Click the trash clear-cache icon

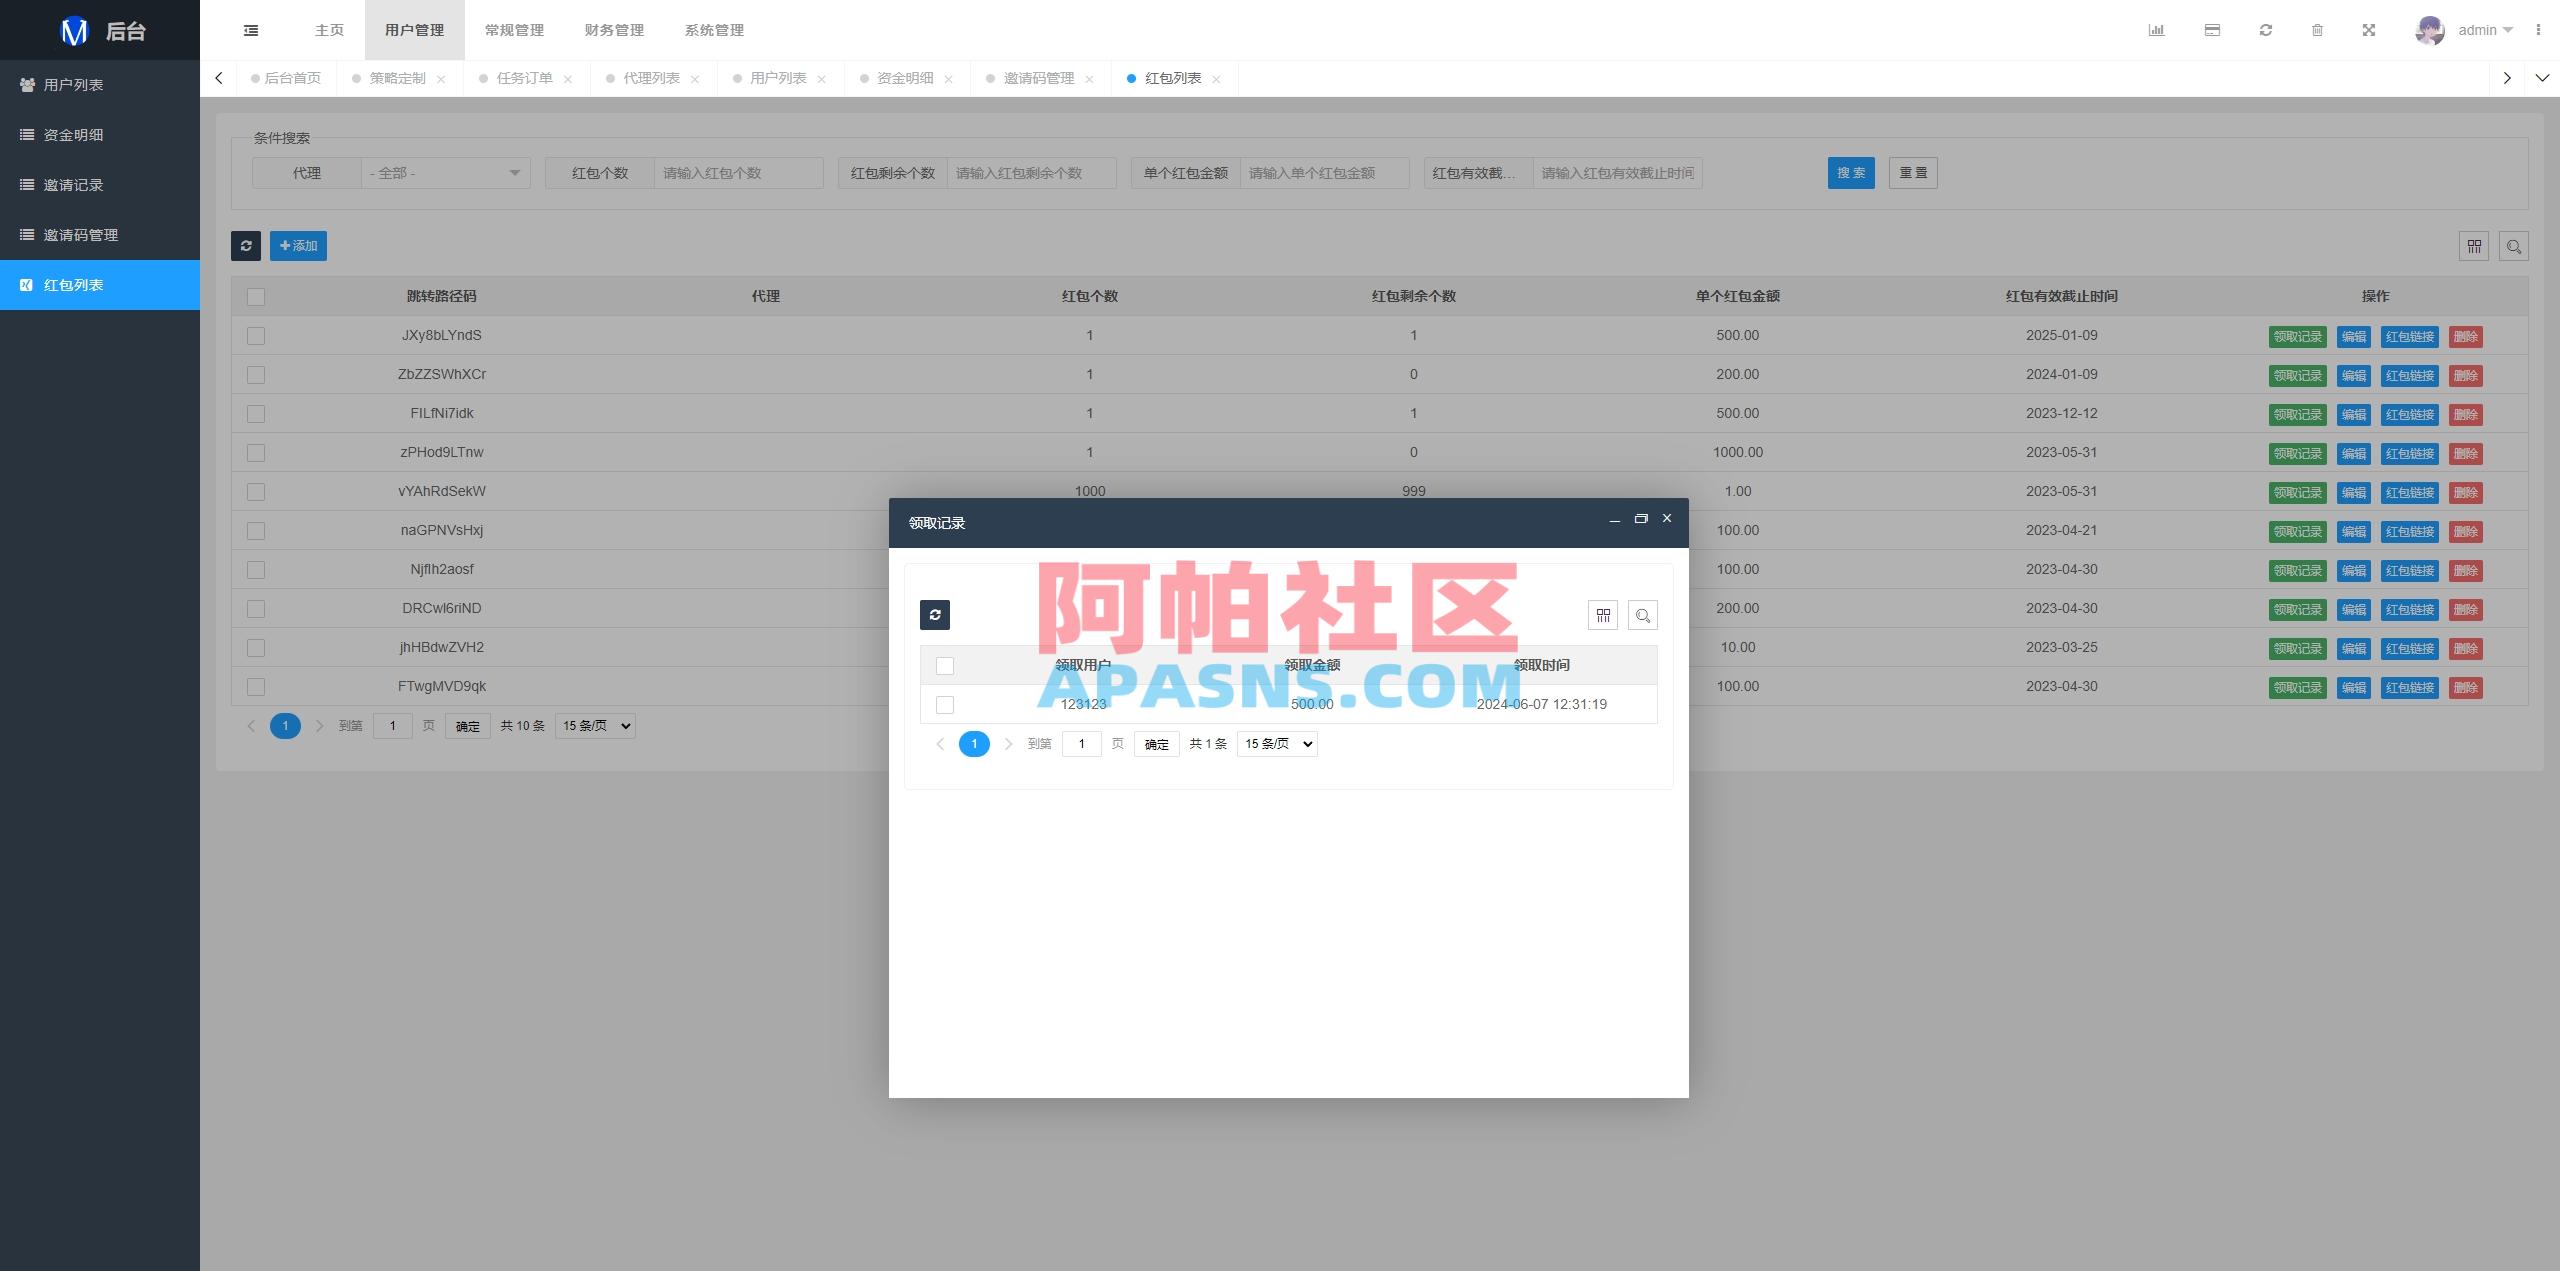(x=2317, y=30)
